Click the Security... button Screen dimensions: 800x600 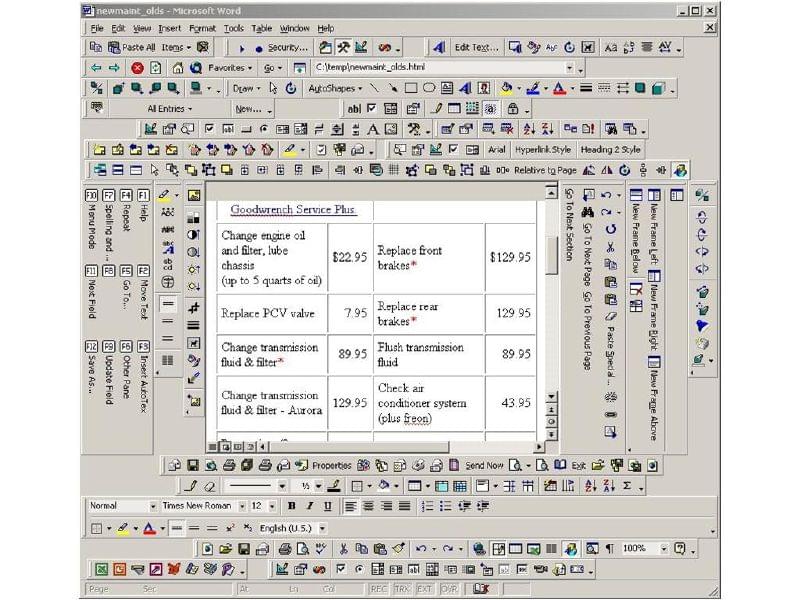click(288, 47)
